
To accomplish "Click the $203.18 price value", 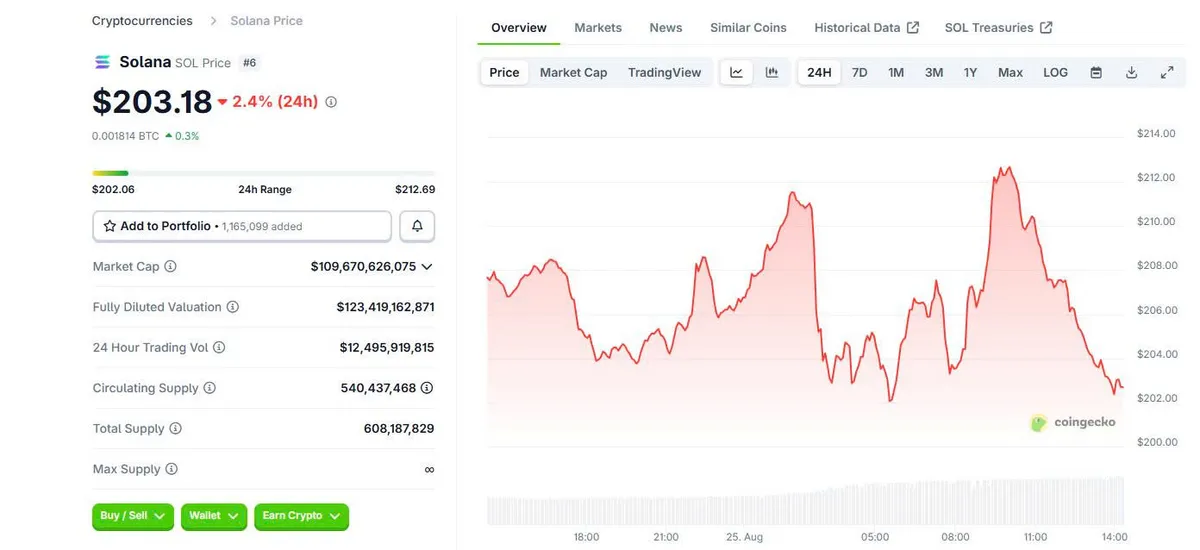I will point(152,102).
